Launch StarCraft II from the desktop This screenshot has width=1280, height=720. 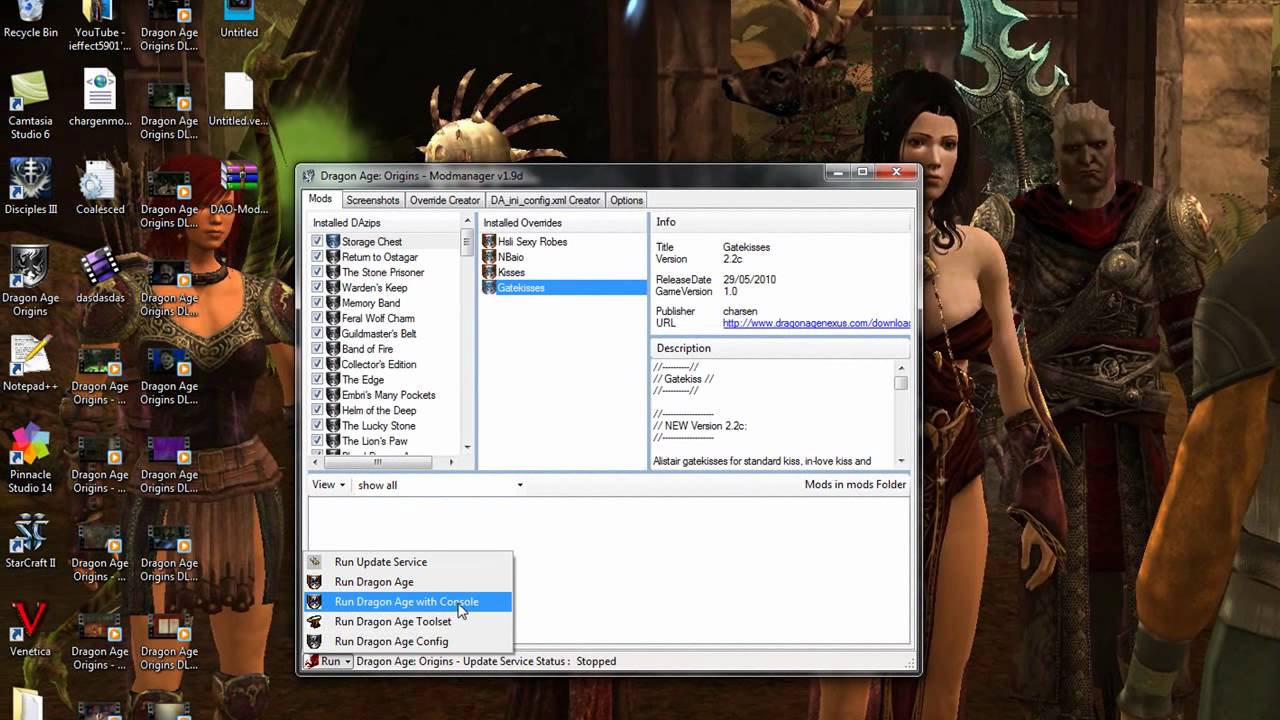29,533
